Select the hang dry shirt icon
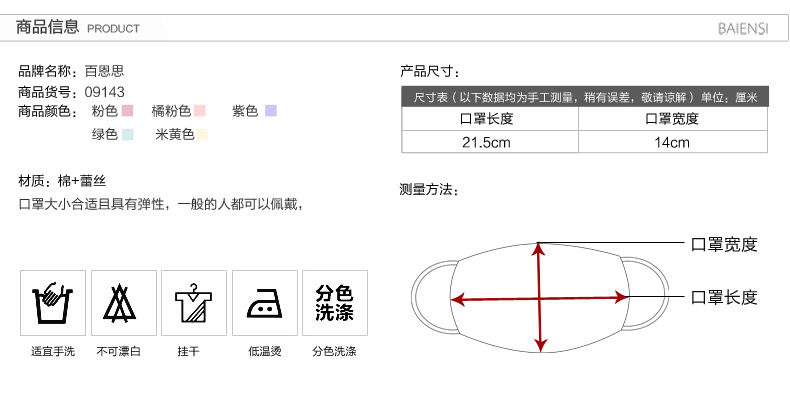Viewport: 790px width, 407px height. point(194,303)
